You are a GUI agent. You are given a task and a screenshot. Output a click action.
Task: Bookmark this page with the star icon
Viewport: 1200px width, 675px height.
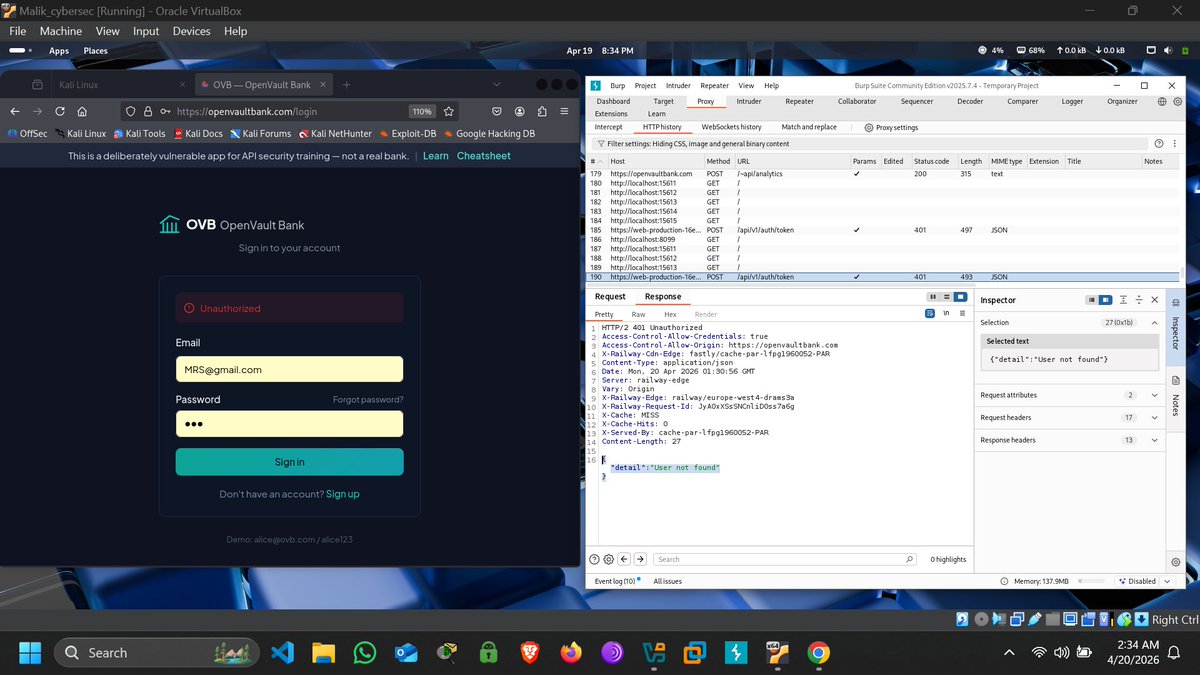point(450,112)
